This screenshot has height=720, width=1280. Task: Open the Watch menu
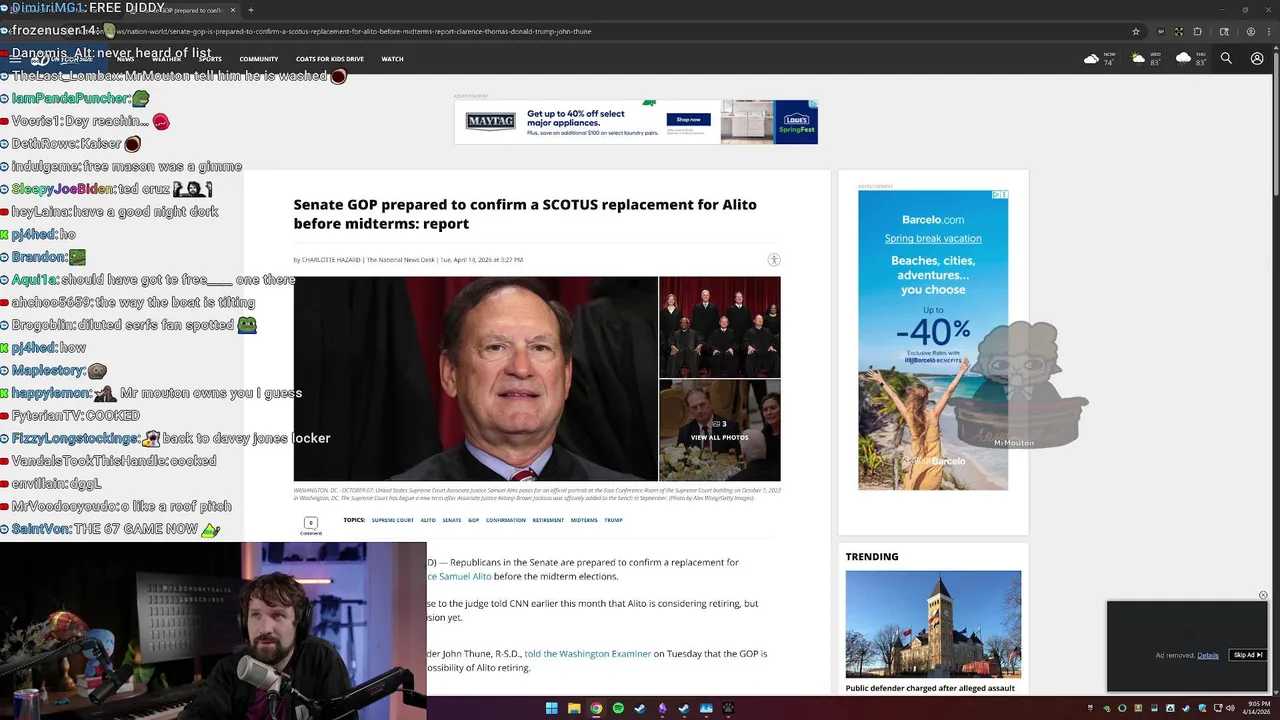(392, 59)
